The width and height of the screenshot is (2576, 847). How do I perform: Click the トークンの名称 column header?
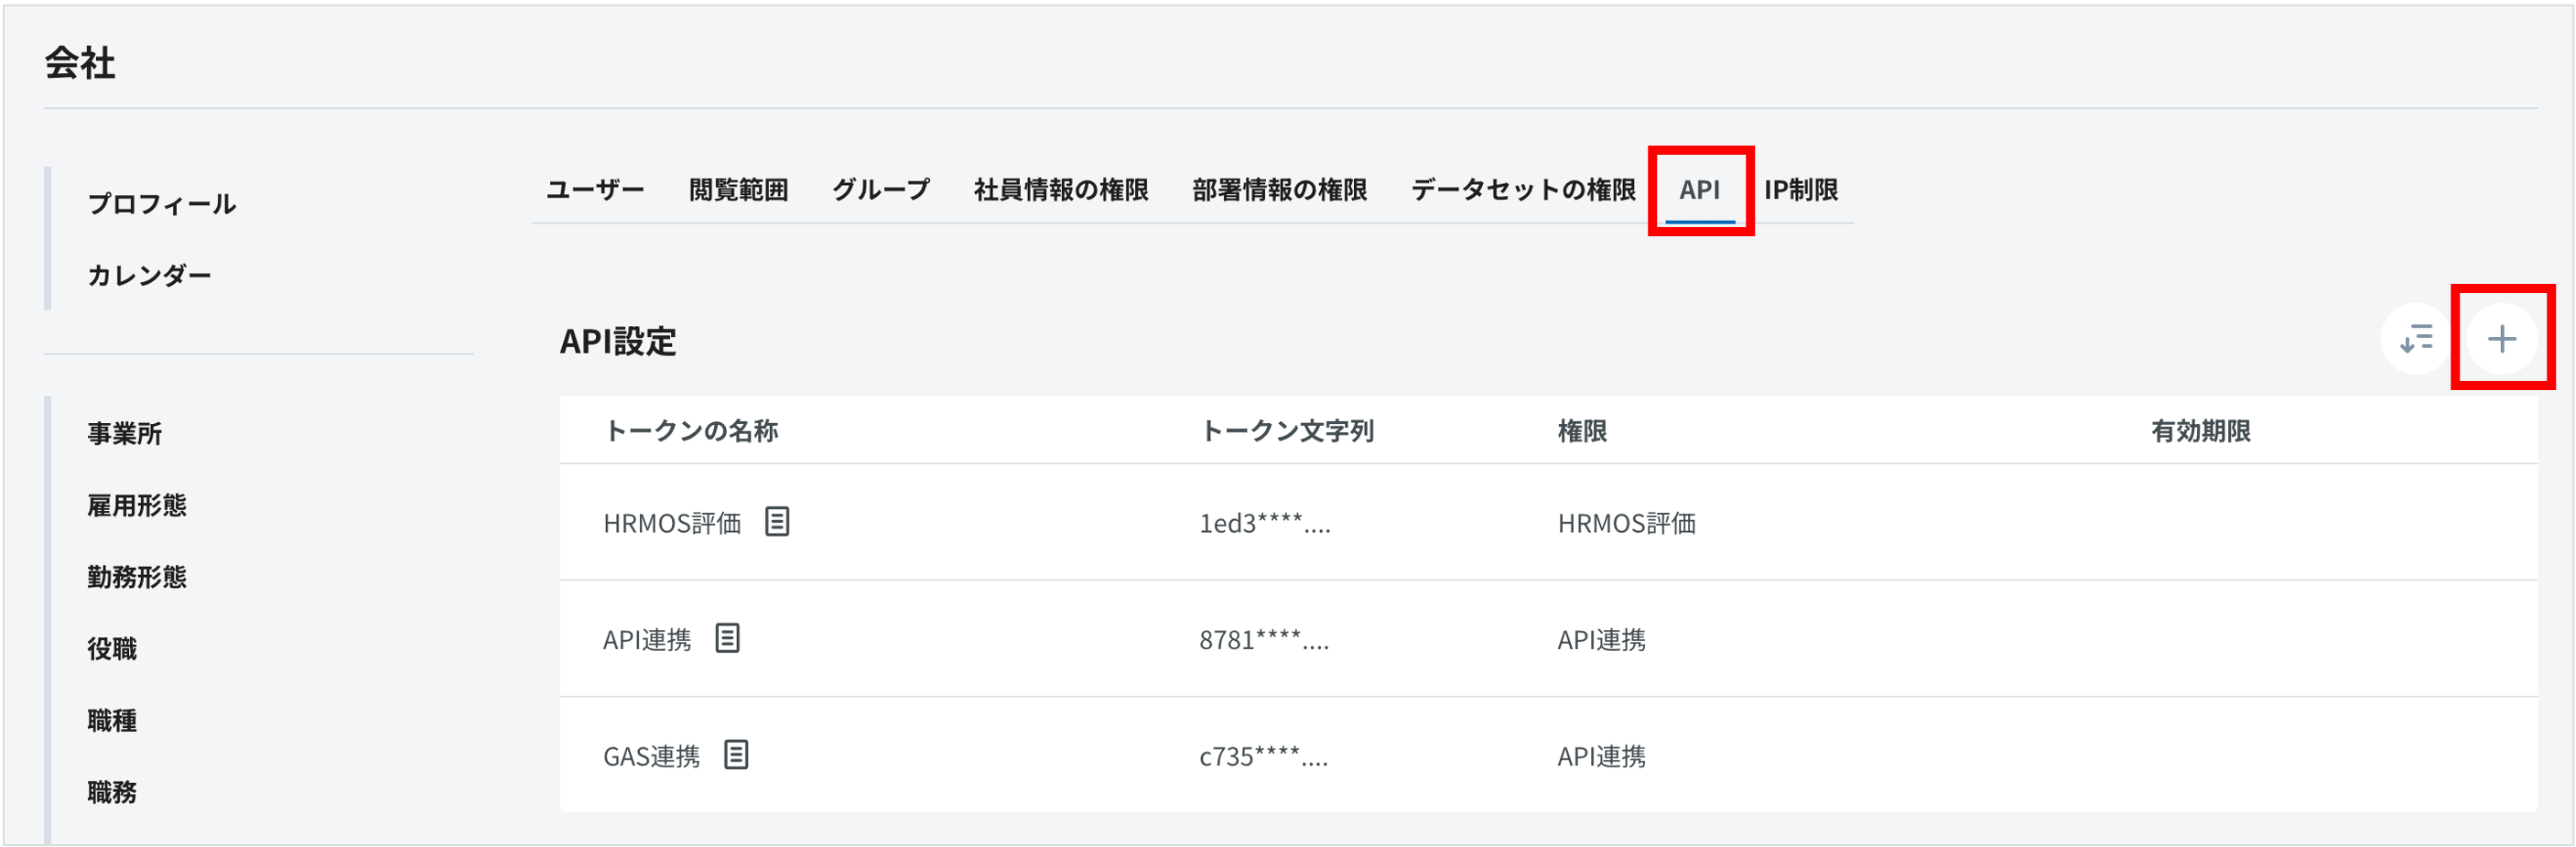691,431
